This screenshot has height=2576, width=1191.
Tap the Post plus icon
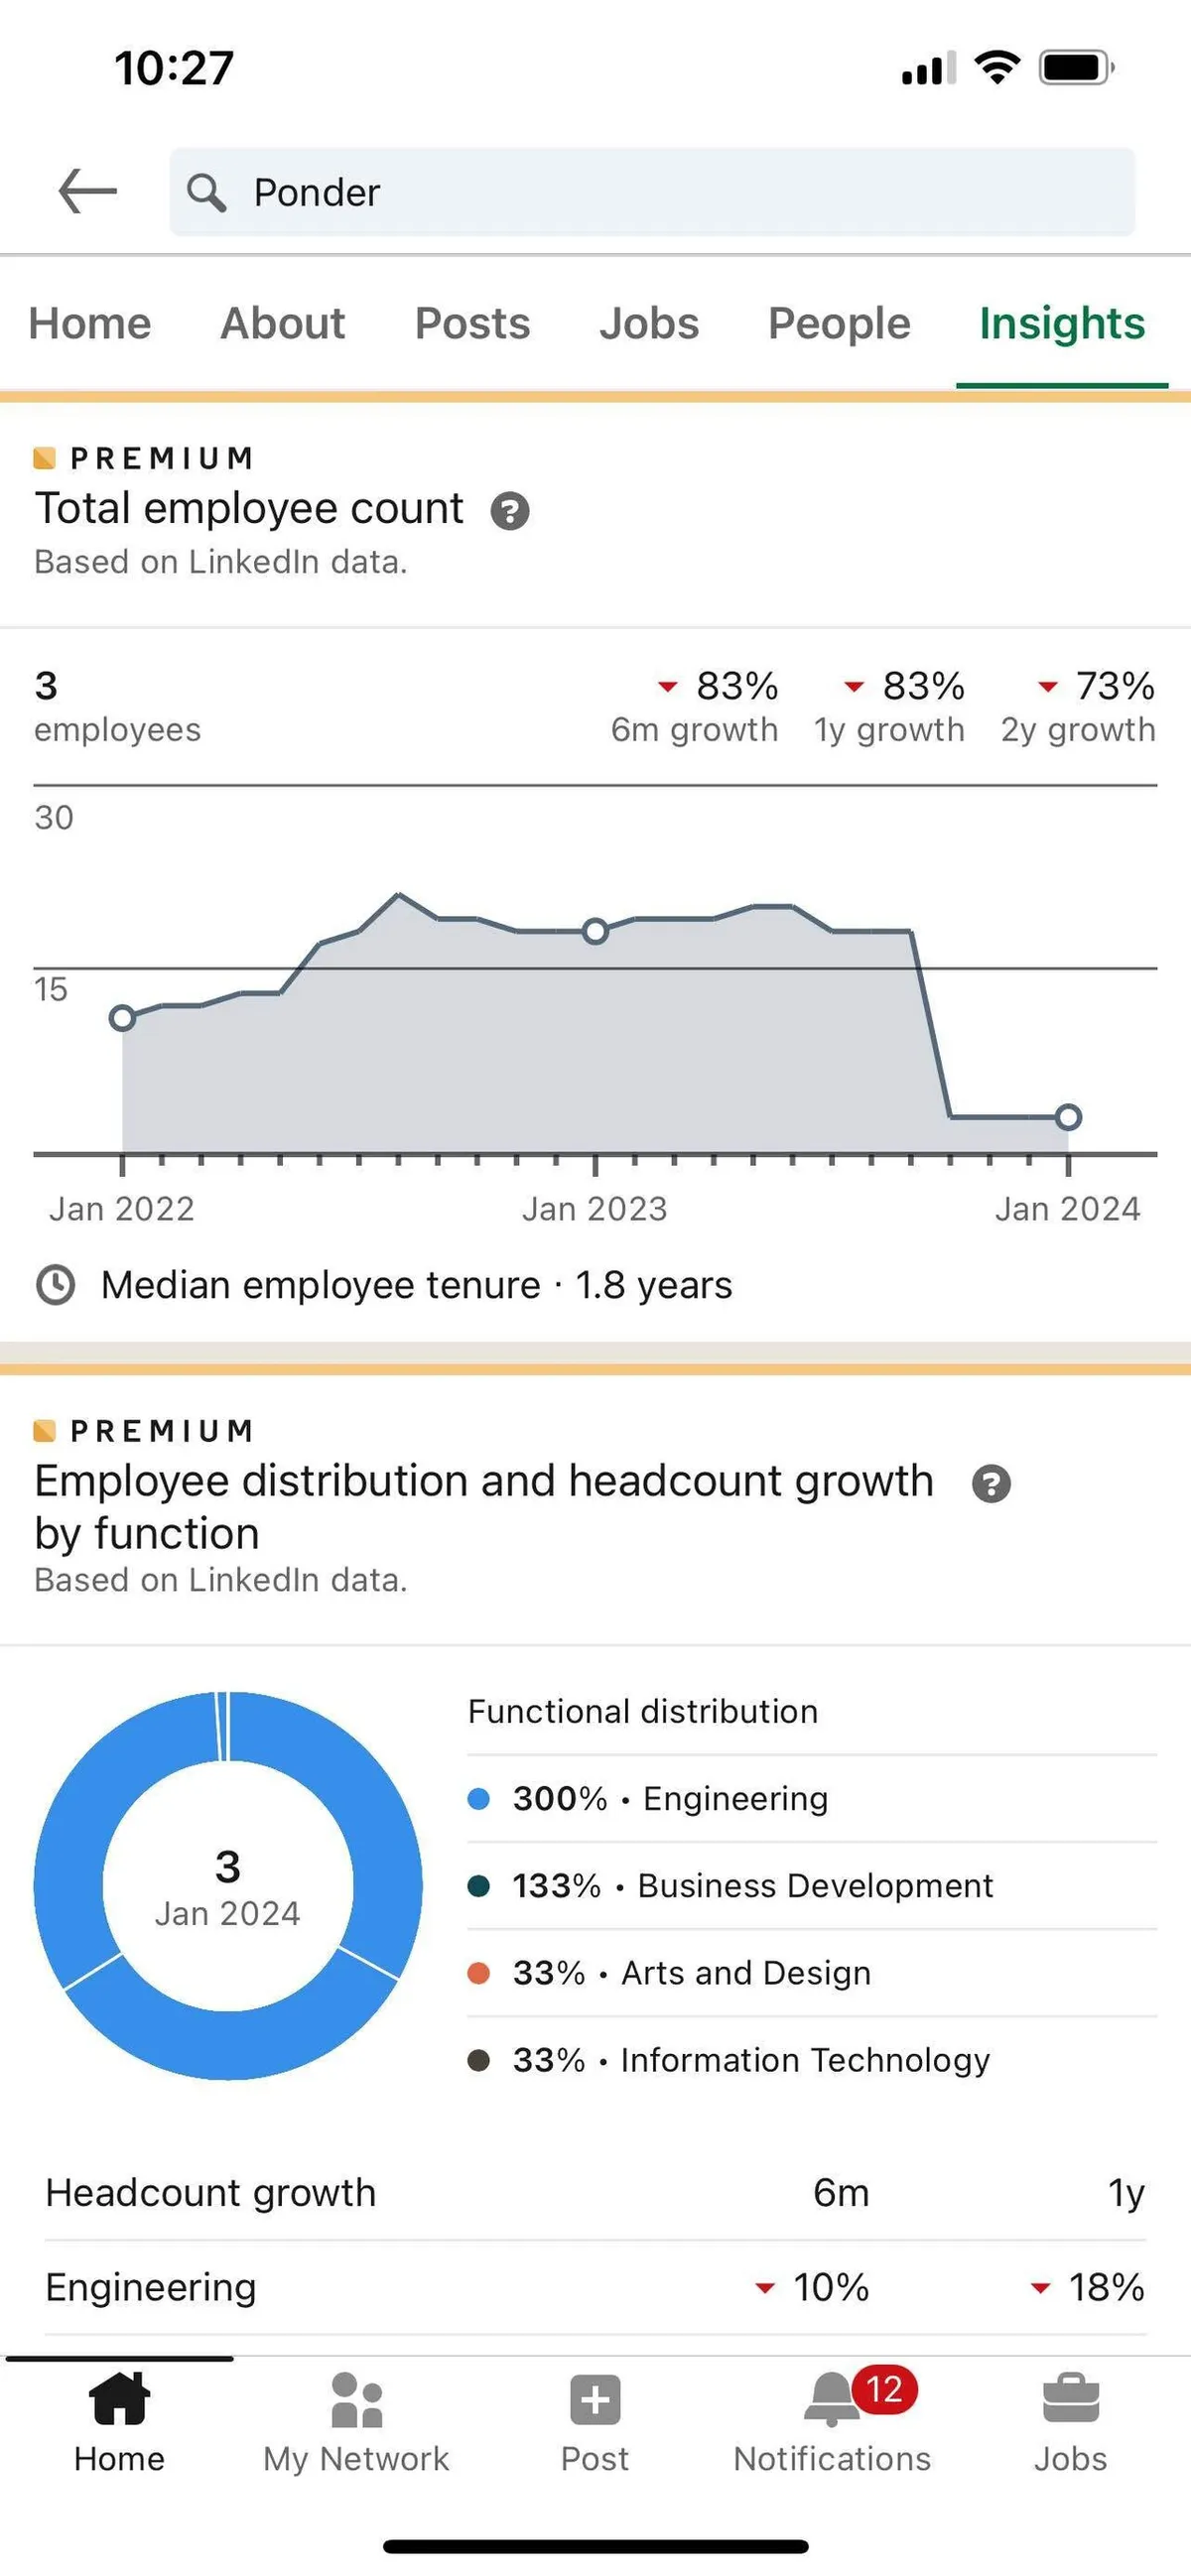[595, 2400]
